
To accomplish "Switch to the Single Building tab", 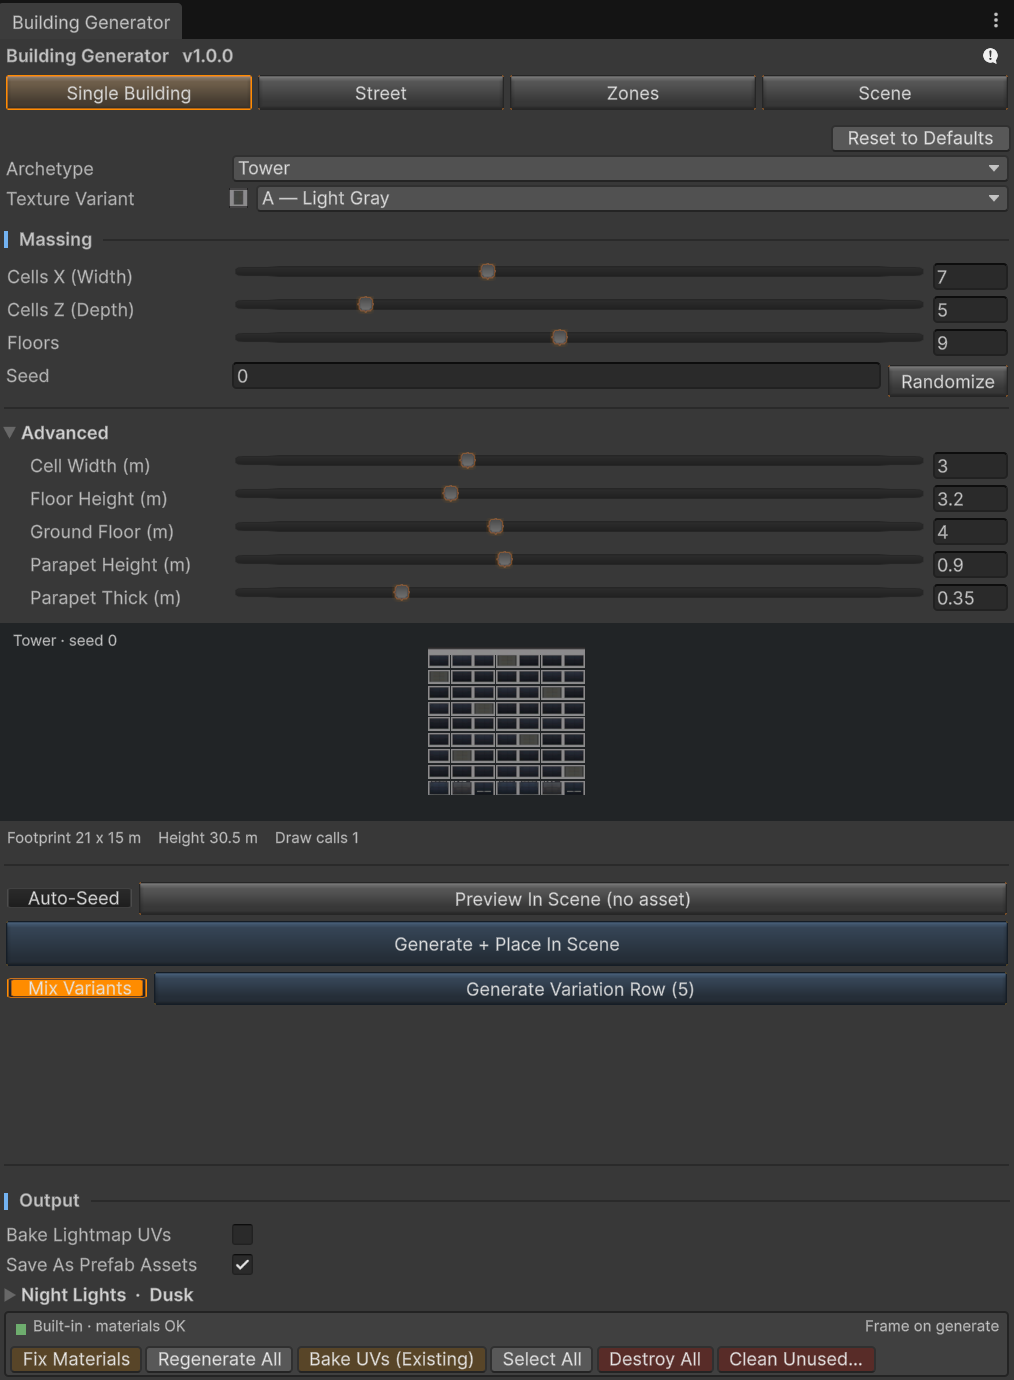I will coord(129,93).
